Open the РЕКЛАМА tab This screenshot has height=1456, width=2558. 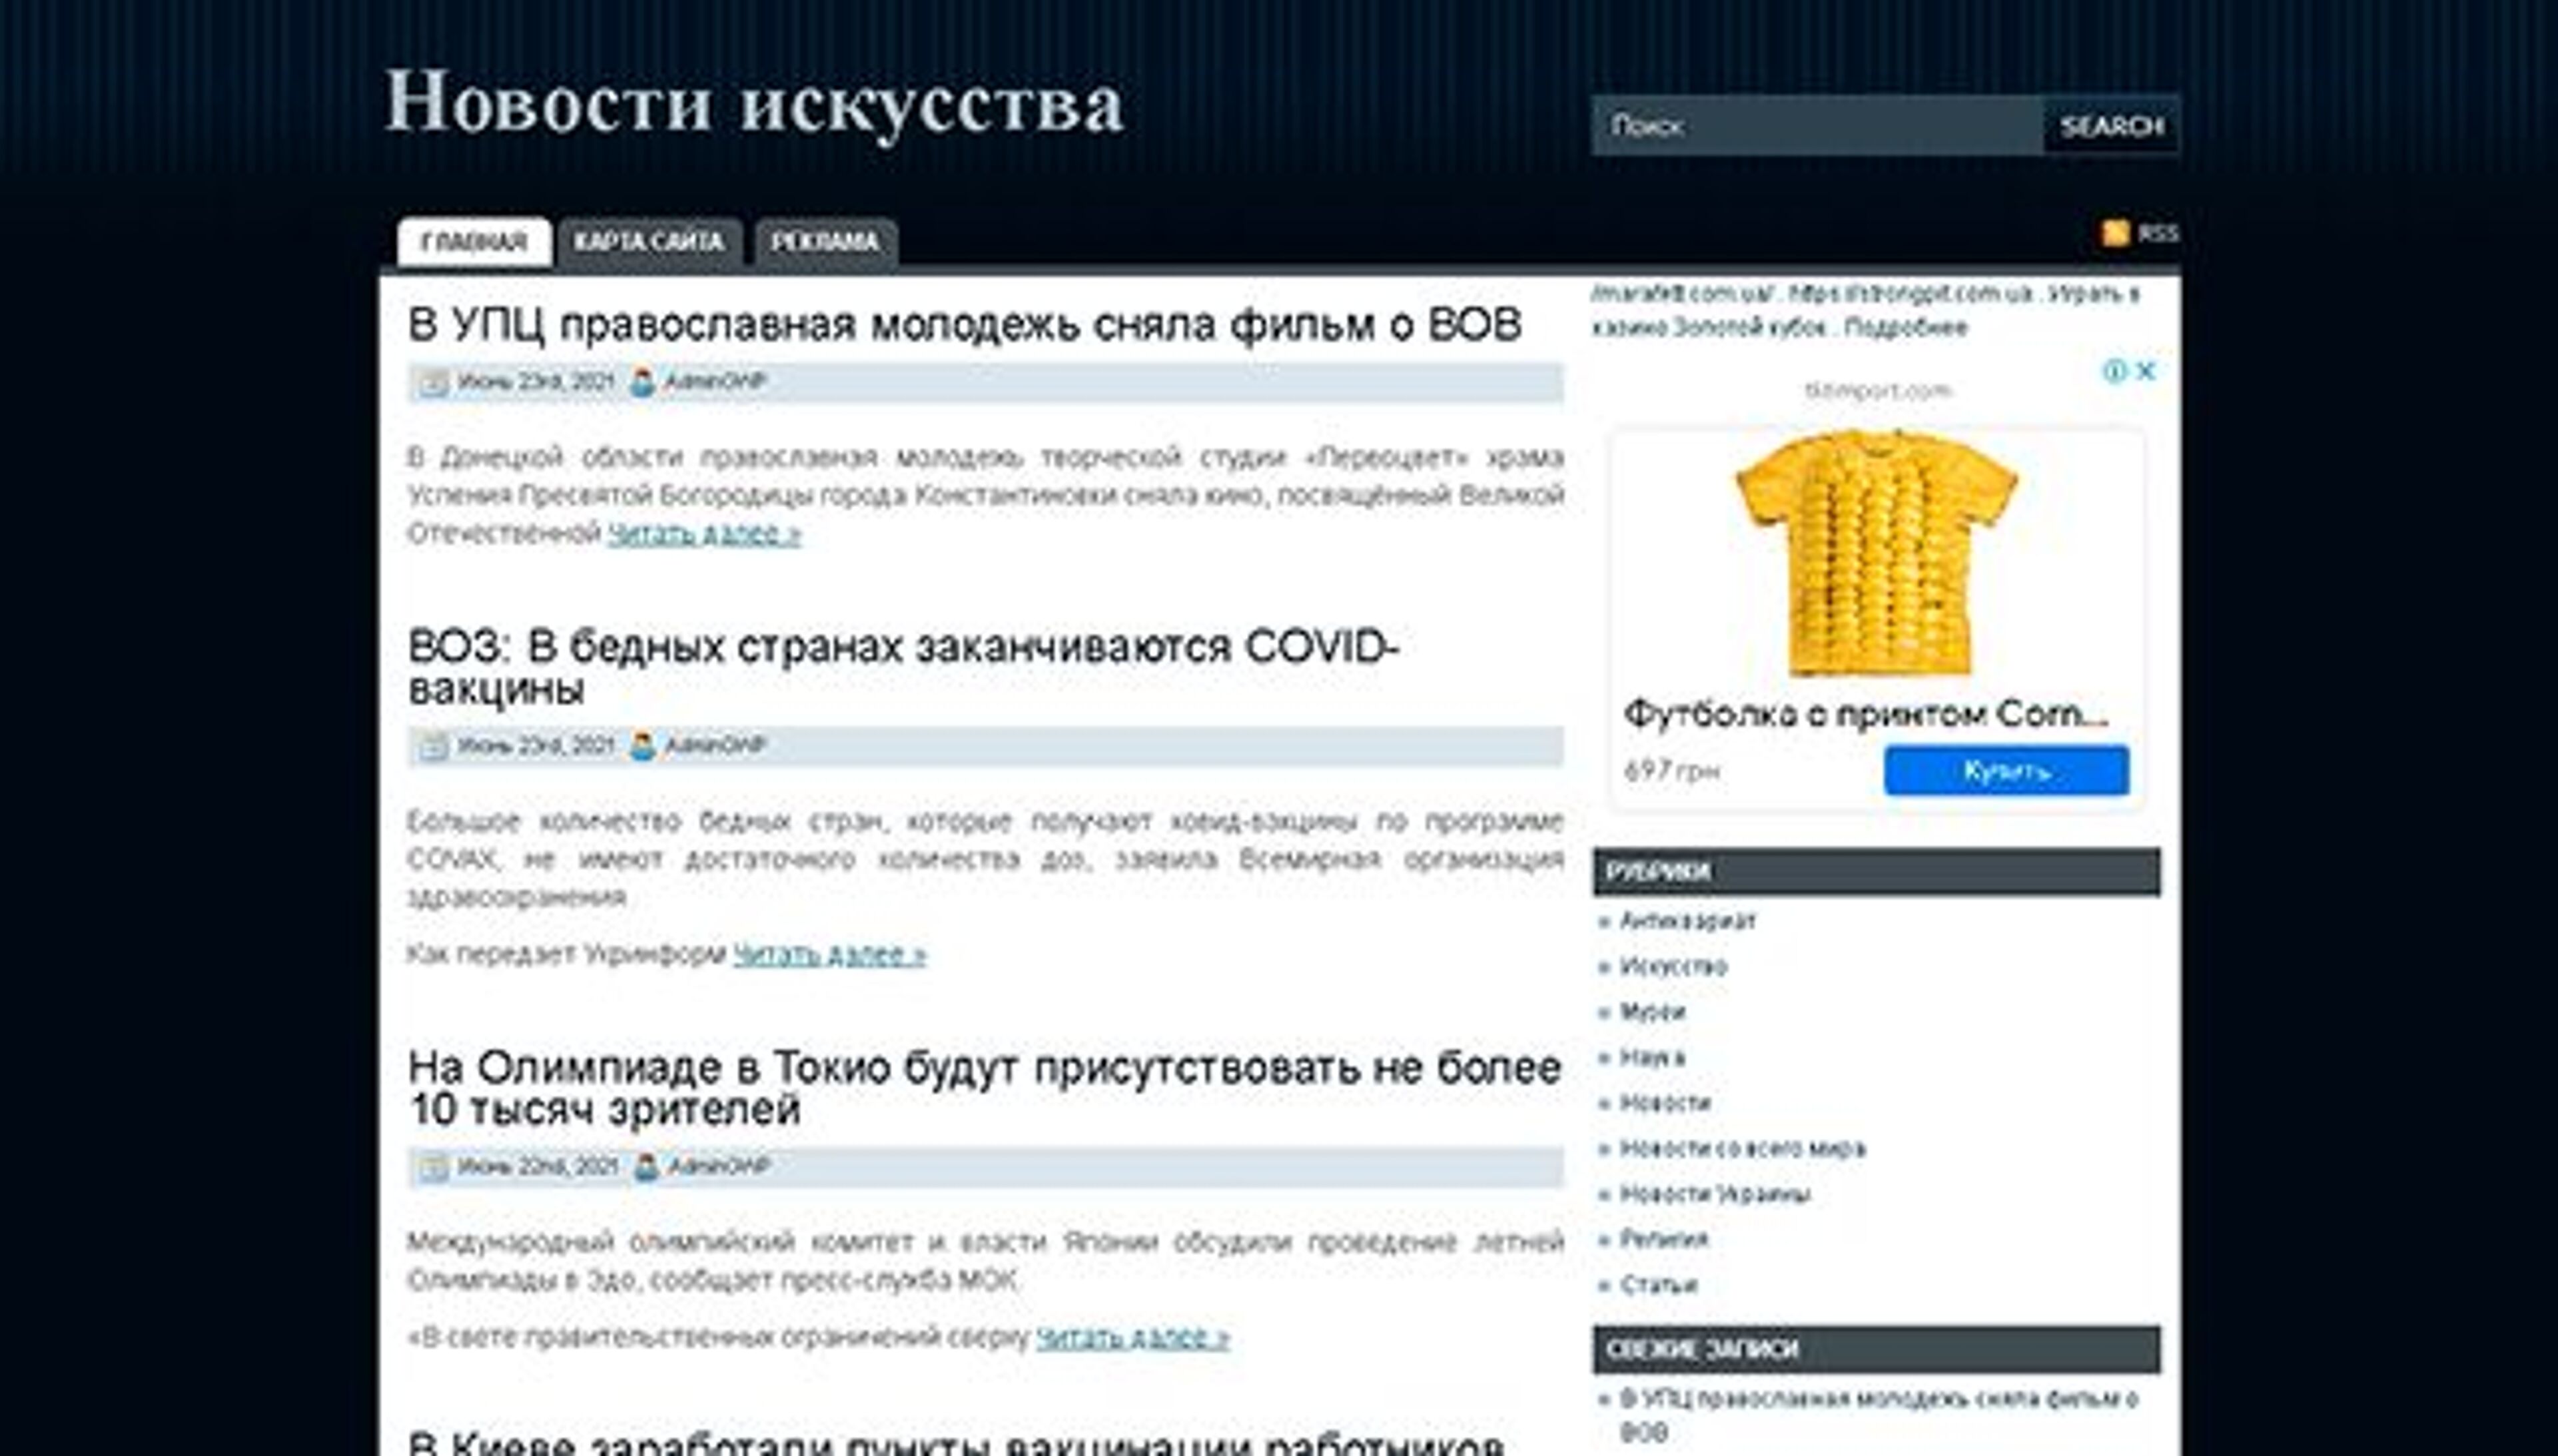tap(823, 240)
